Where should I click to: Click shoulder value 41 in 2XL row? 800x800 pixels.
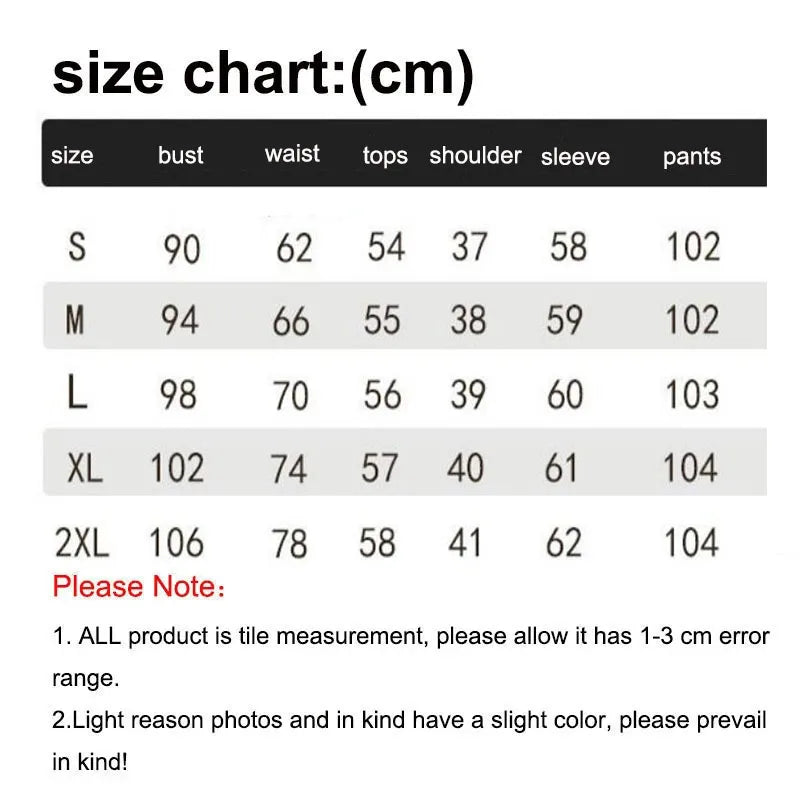coord(465,542)
